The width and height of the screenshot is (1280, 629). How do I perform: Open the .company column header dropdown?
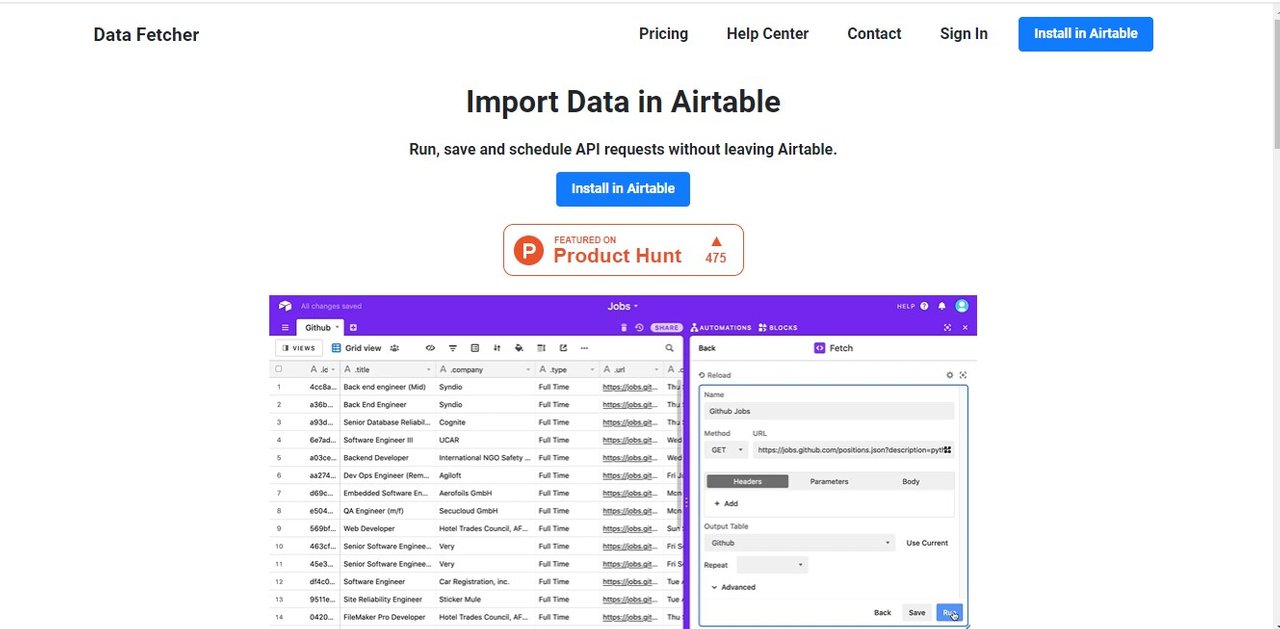527,369
